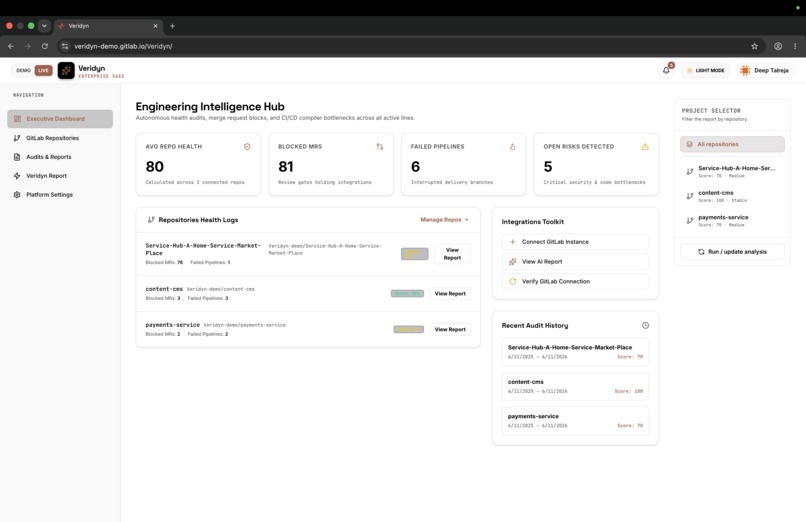This screenshot has width=806, height=522.
Task: Select the DEMO mode label
Action: pos(23,70)
